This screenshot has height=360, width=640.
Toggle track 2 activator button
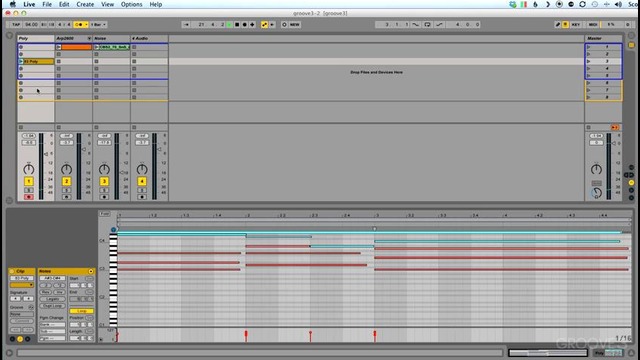point(67,181)
